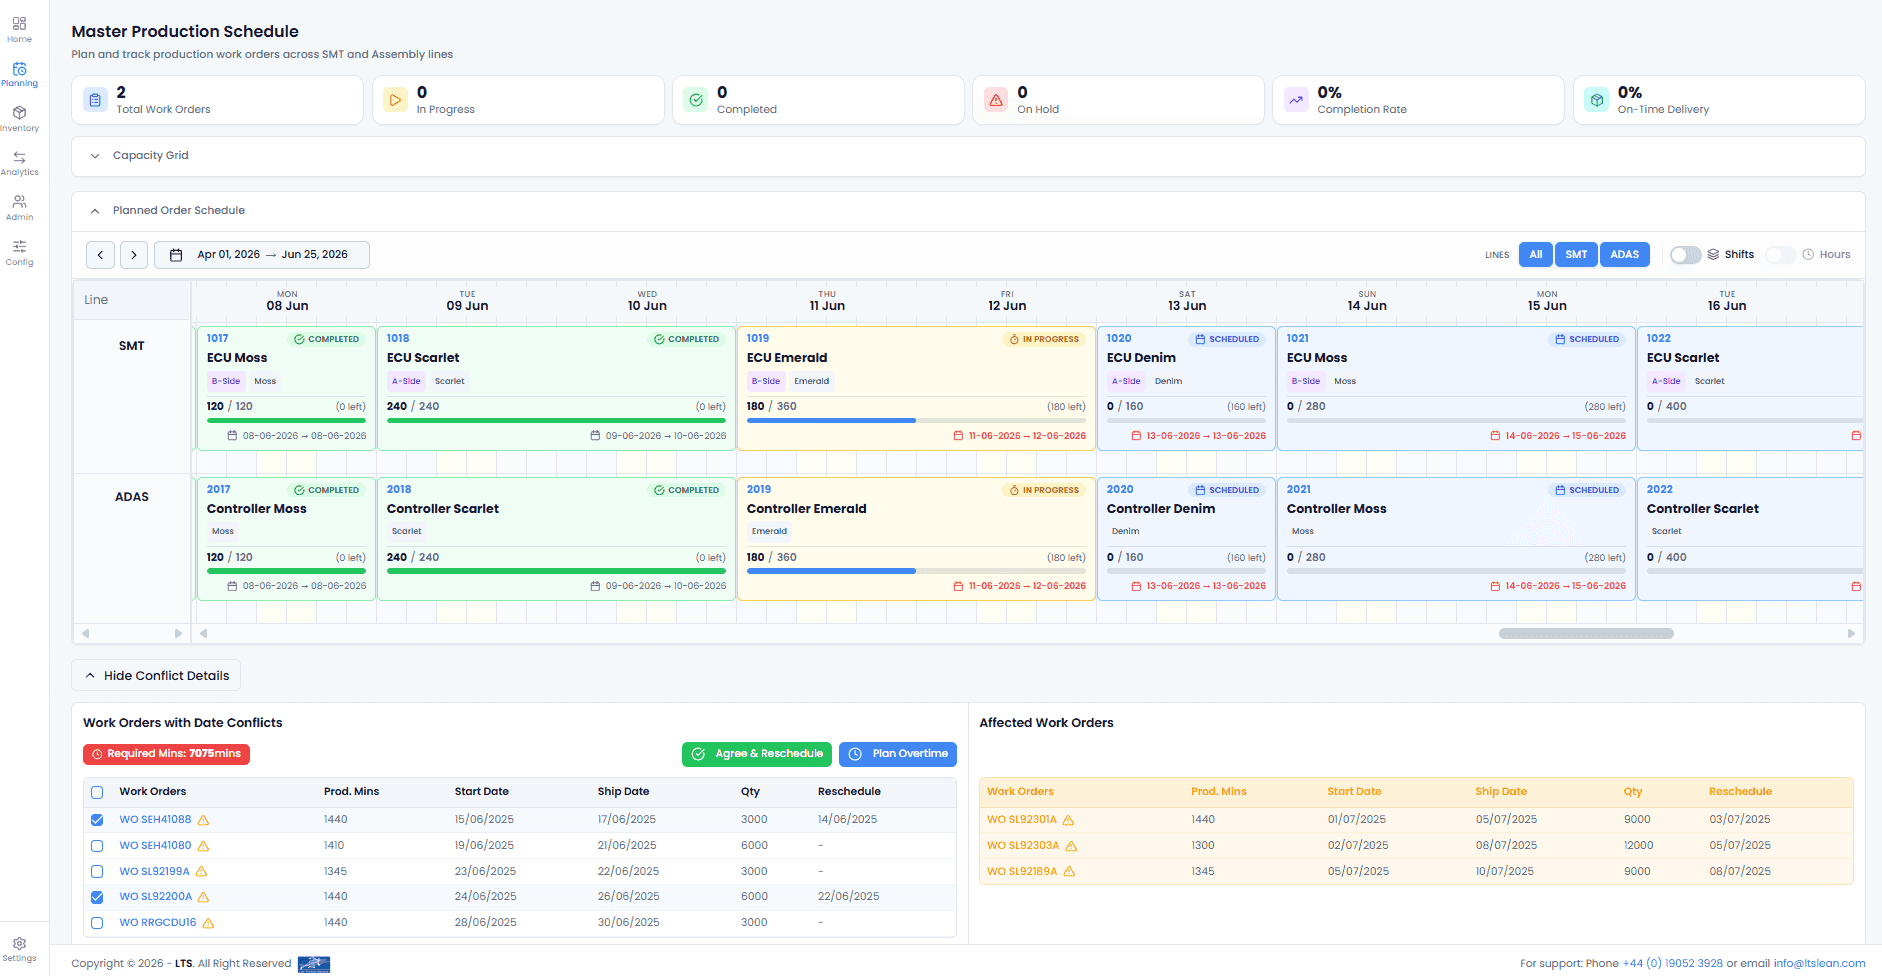
Task: Open the Analytics sidebar icon
Action: pos(19,163)
